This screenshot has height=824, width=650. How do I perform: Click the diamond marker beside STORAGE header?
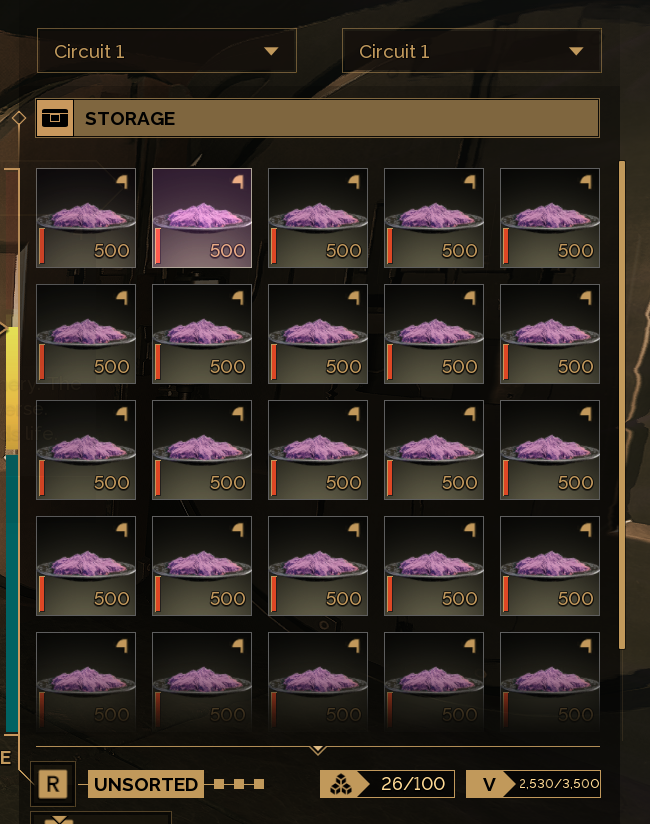19,118
